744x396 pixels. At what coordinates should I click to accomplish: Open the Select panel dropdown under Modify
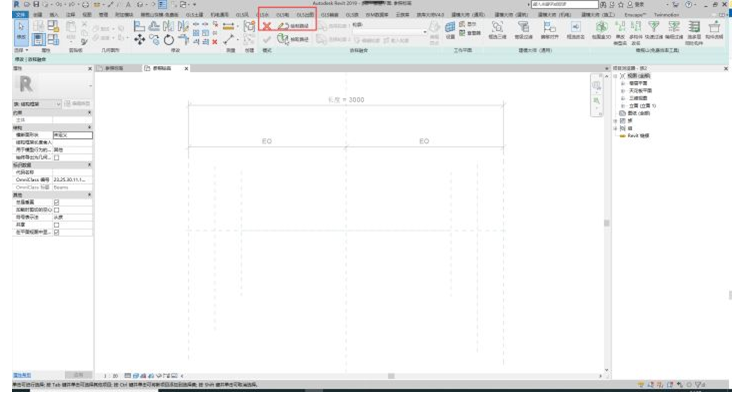pyautogui.click(x=20, y=50)
